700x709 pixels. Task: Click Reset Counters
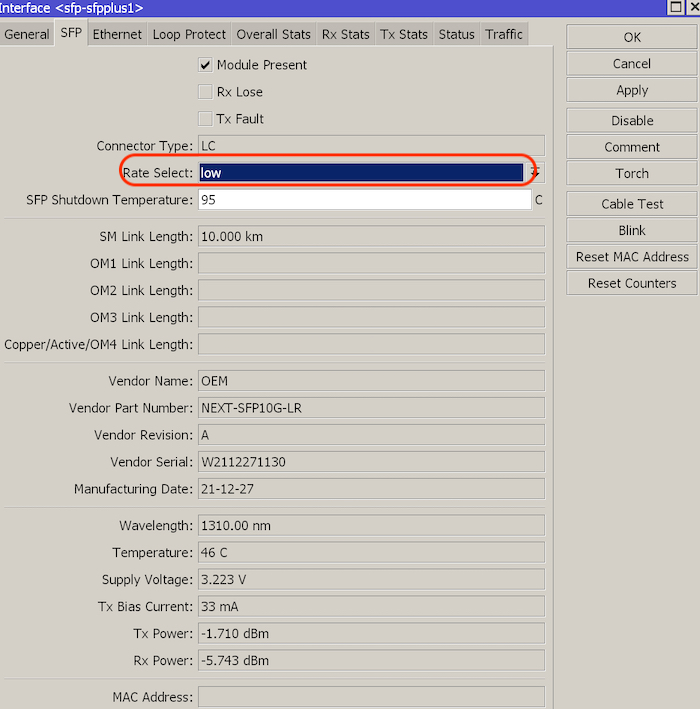[632, 284]
